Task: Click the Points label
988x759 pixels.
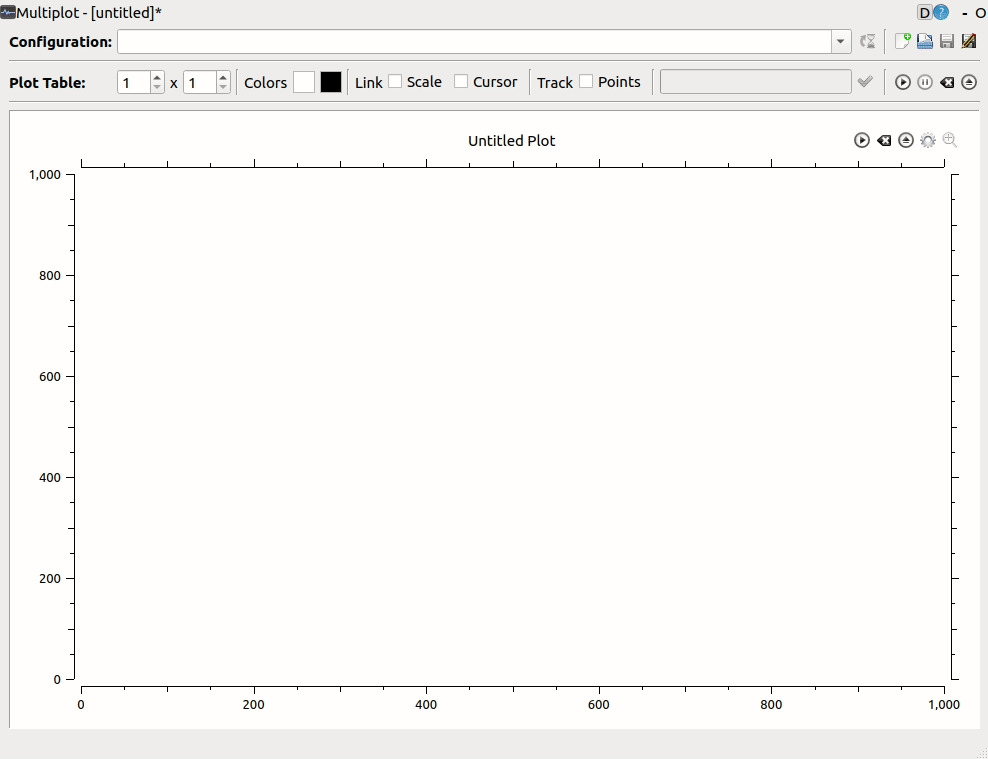Action: tap(619, 82)
